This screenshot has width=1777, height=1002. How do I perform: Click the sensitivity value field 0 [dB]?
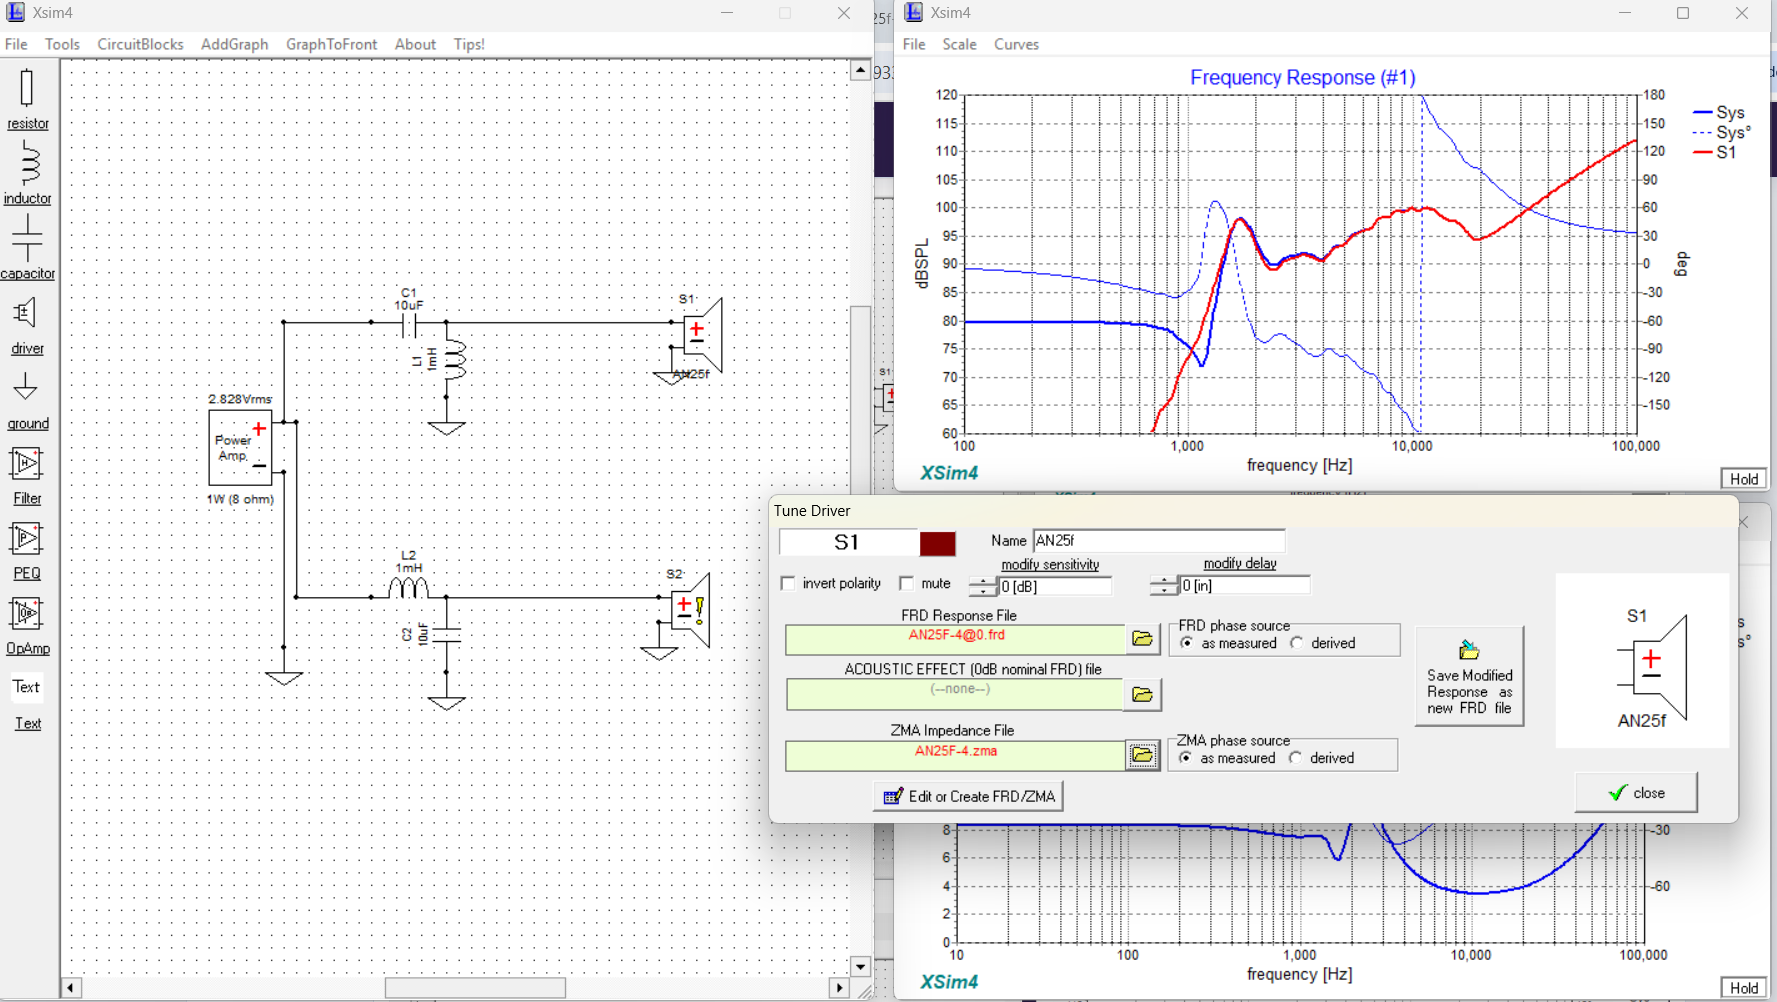1055,586
